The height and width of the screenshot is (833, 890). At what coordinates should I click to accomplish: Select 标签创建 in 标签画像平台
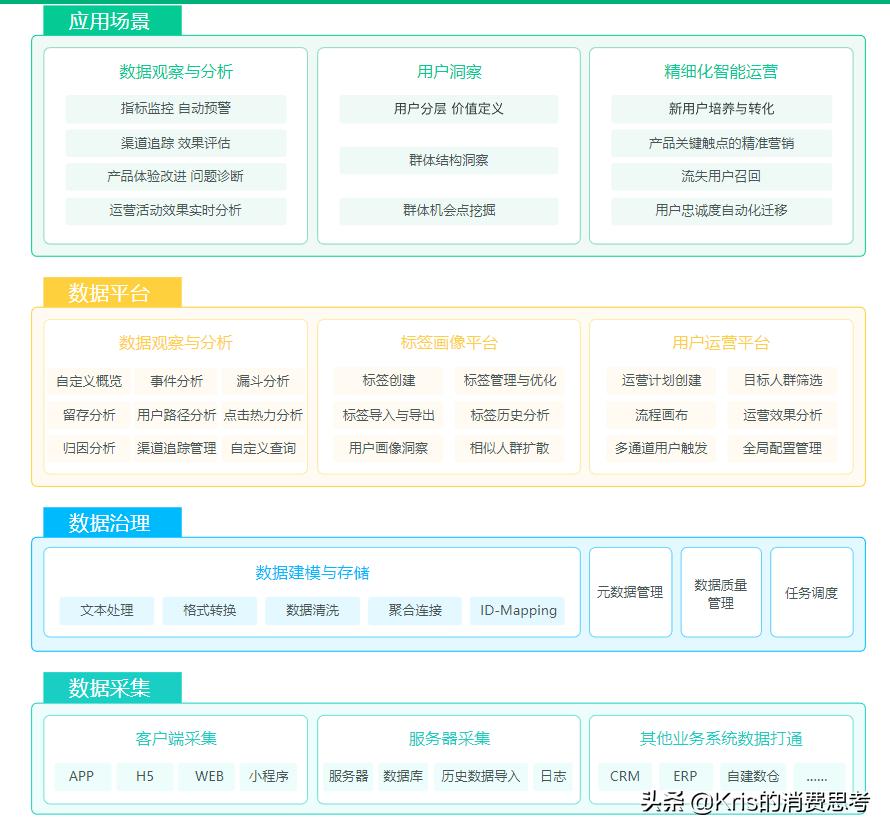(389, 381)
